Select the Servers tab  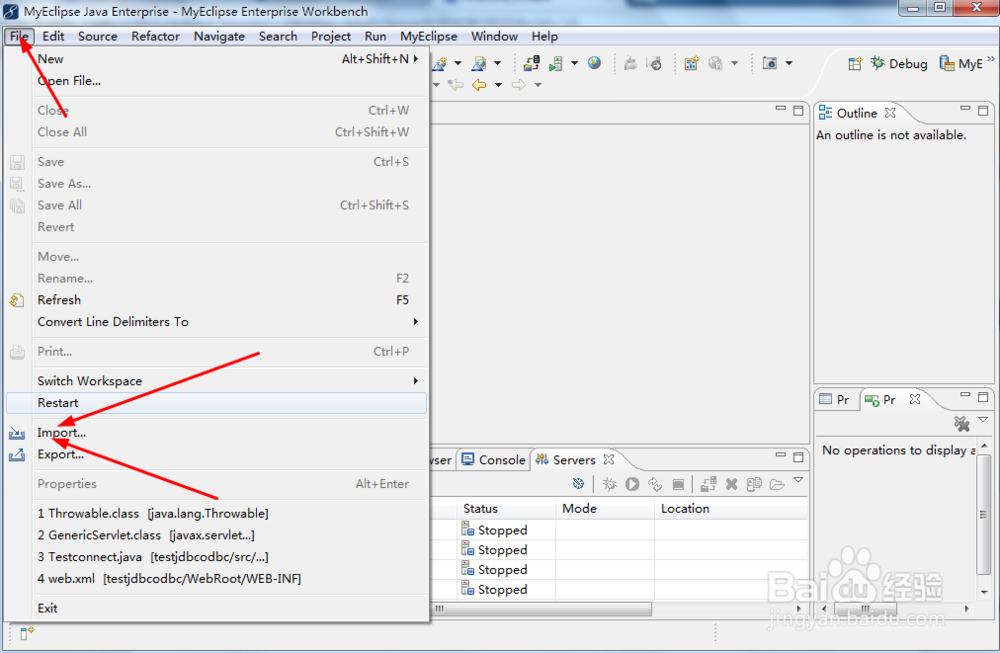click(565, 460)
